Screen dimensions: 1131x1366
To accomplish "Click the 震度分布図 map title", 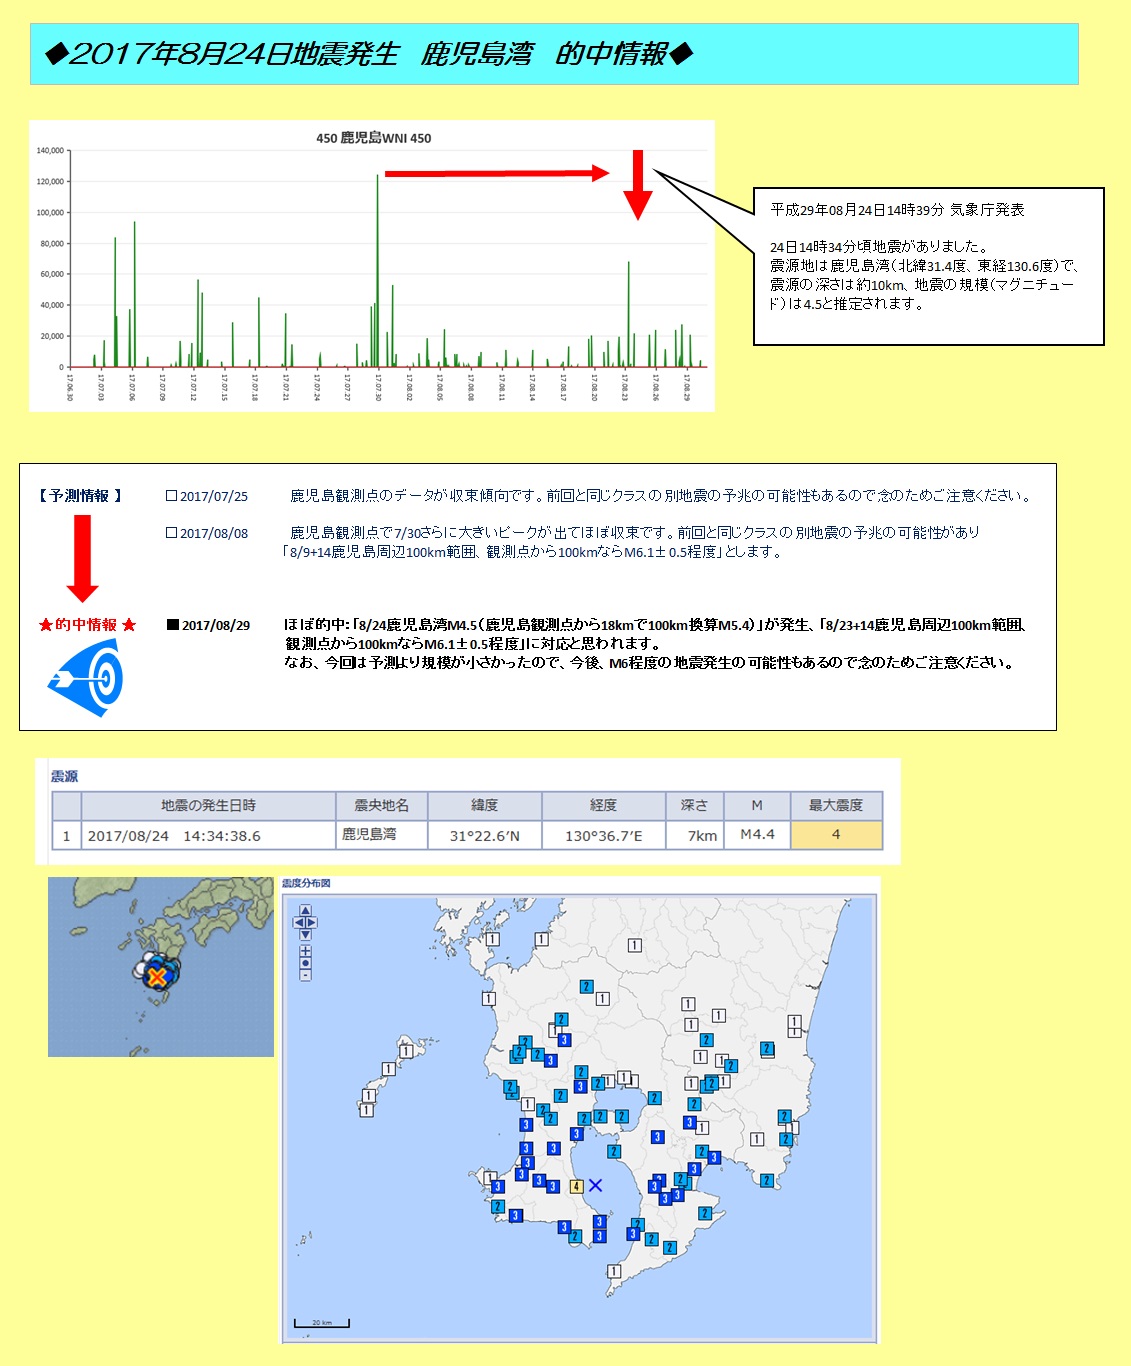I will [x=306, y=883].
